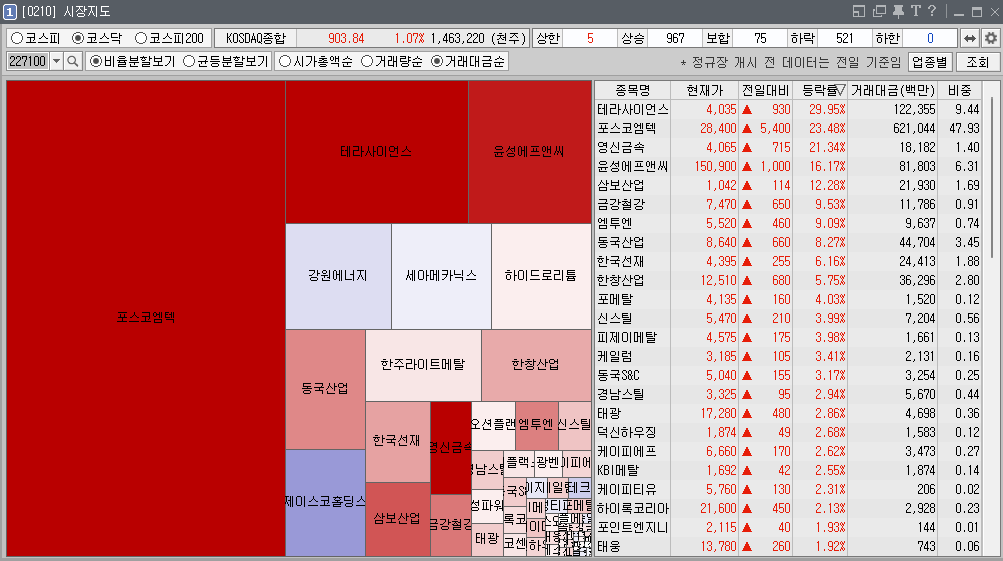Viewport: 1003px width, 561px height.
Task: Click the stock code input field 227100
Action: 28,61
